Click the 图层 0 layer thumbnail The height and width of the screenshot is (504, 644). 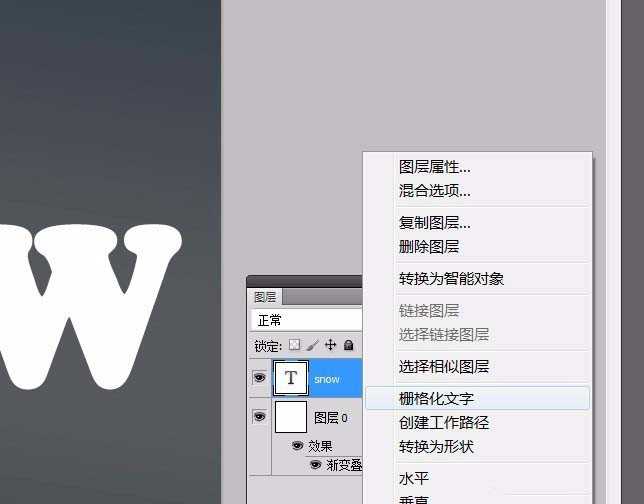(x=291, y=417)
